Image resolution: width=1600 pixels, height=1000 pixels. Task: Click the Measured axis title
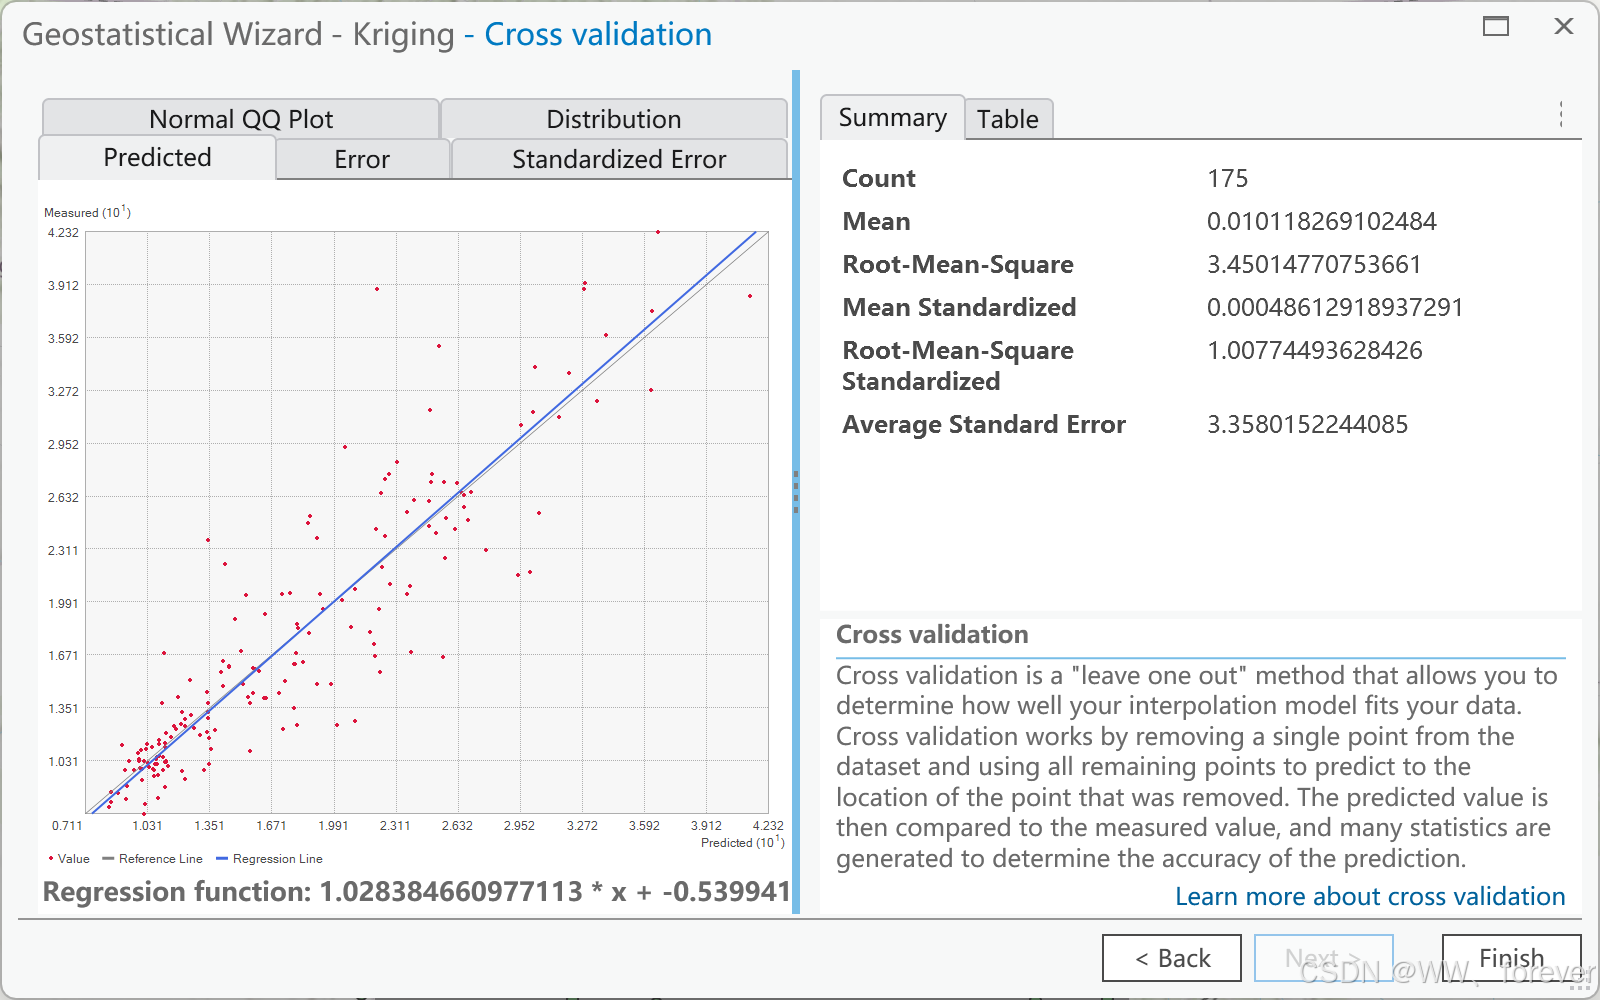(x=87, y=212)
